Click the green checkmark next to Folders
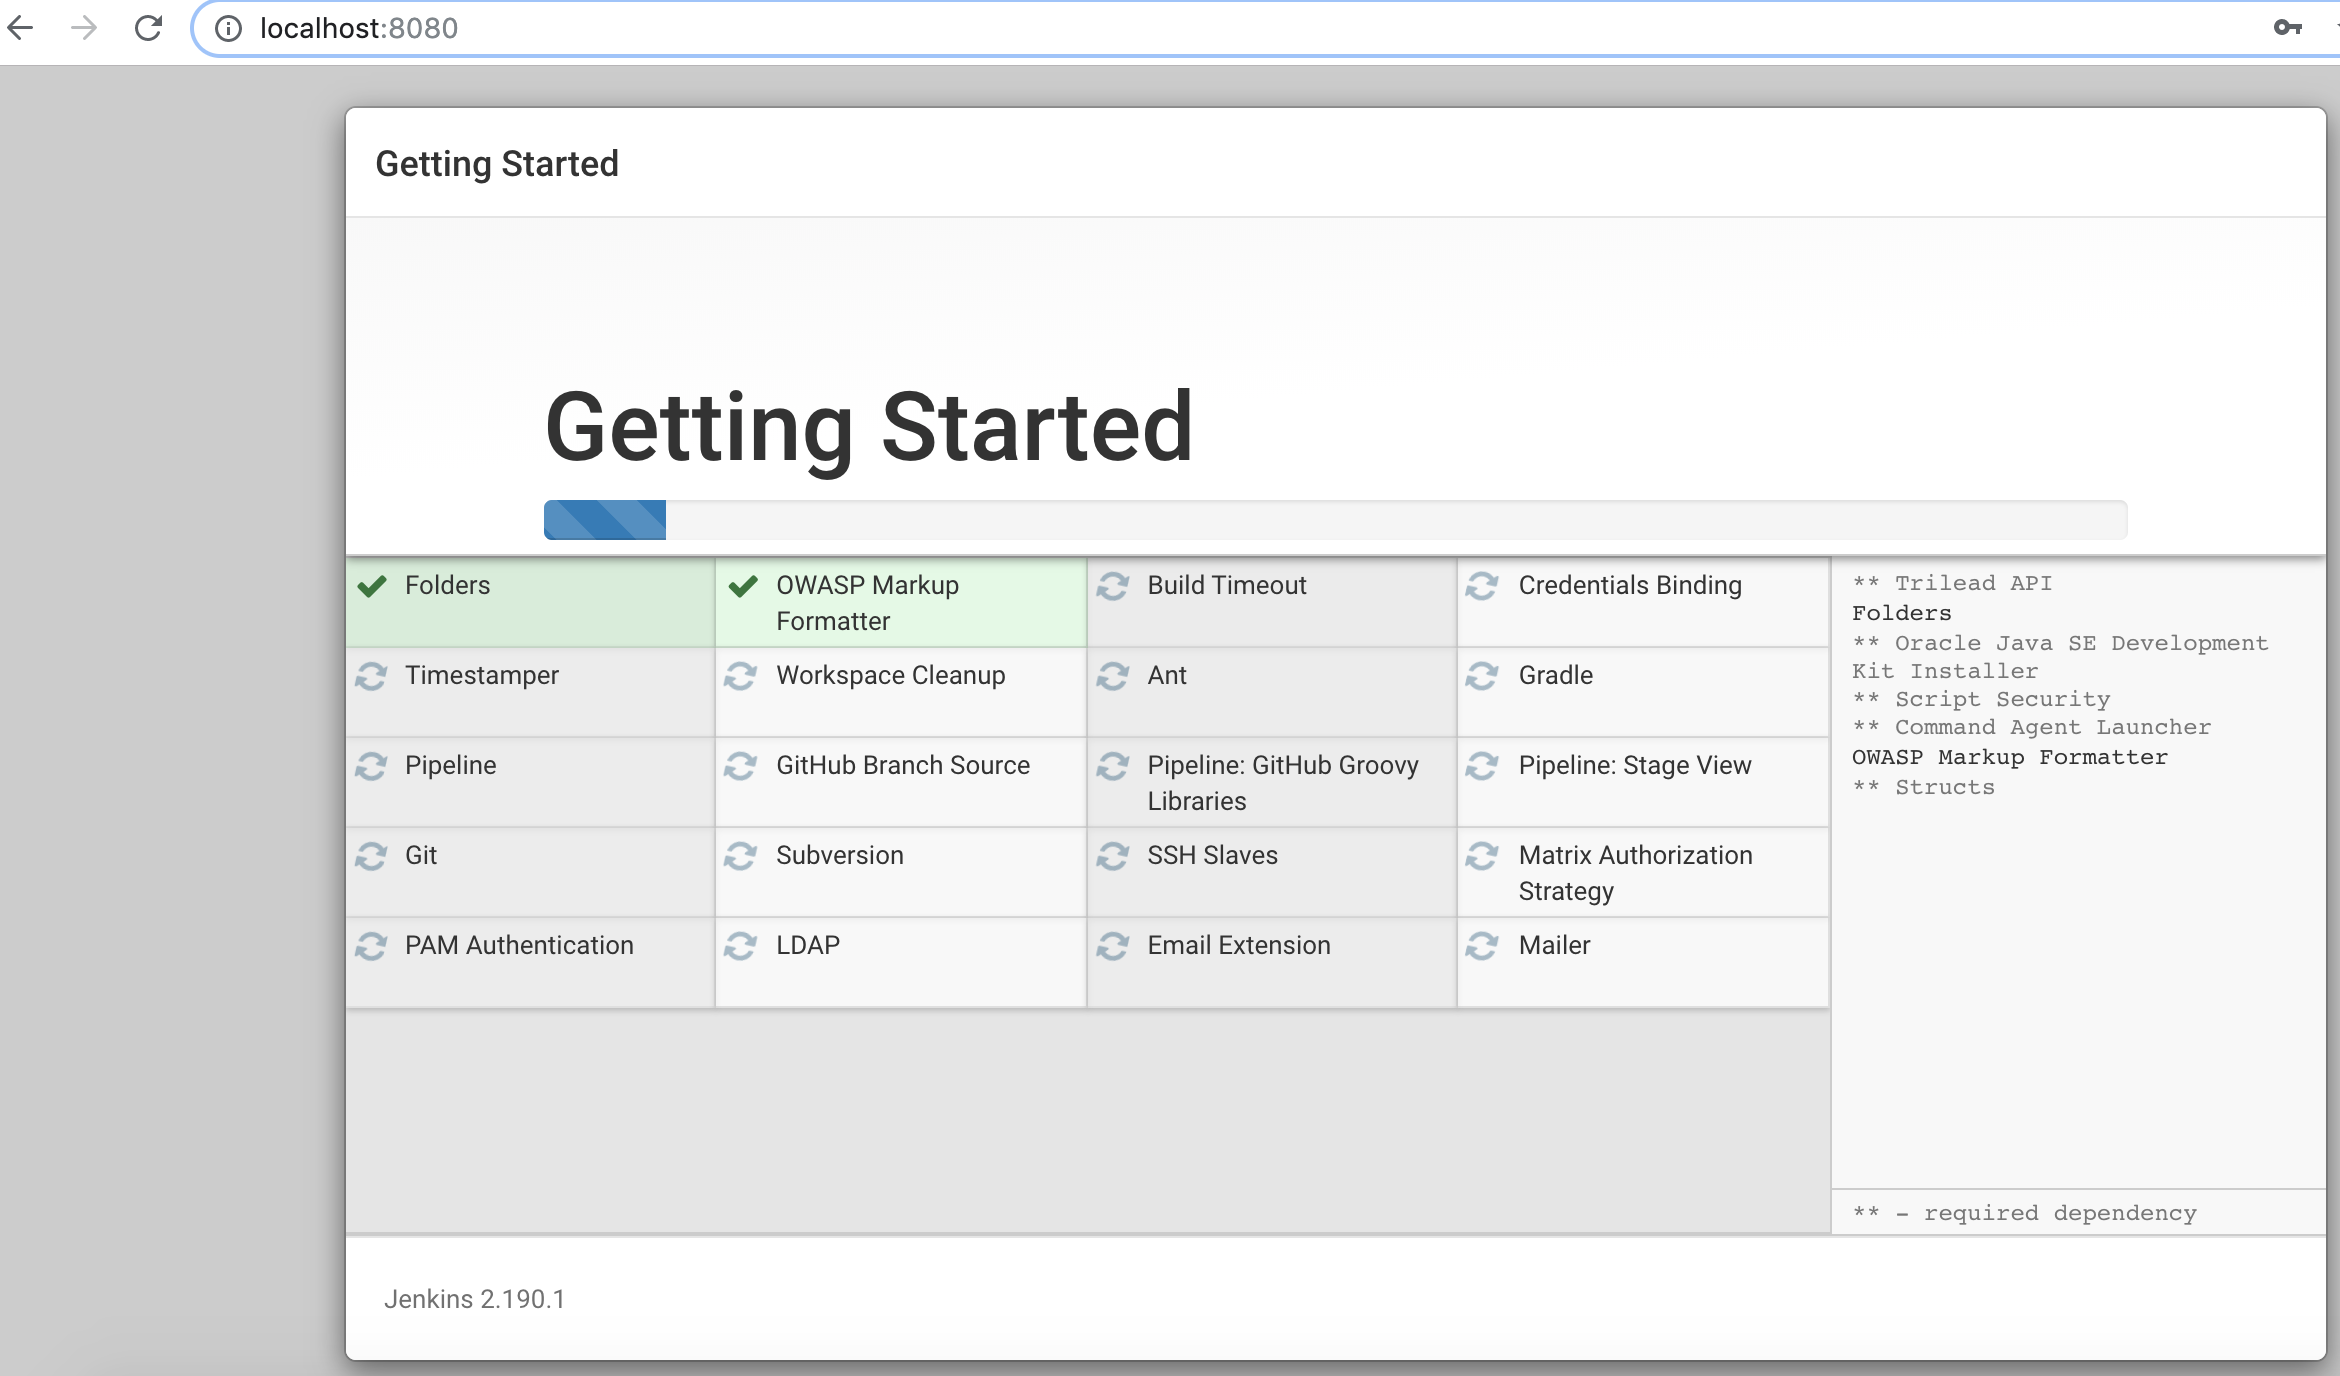The height and width of the screenshot is (1376, 2340). tap(372, 586)
